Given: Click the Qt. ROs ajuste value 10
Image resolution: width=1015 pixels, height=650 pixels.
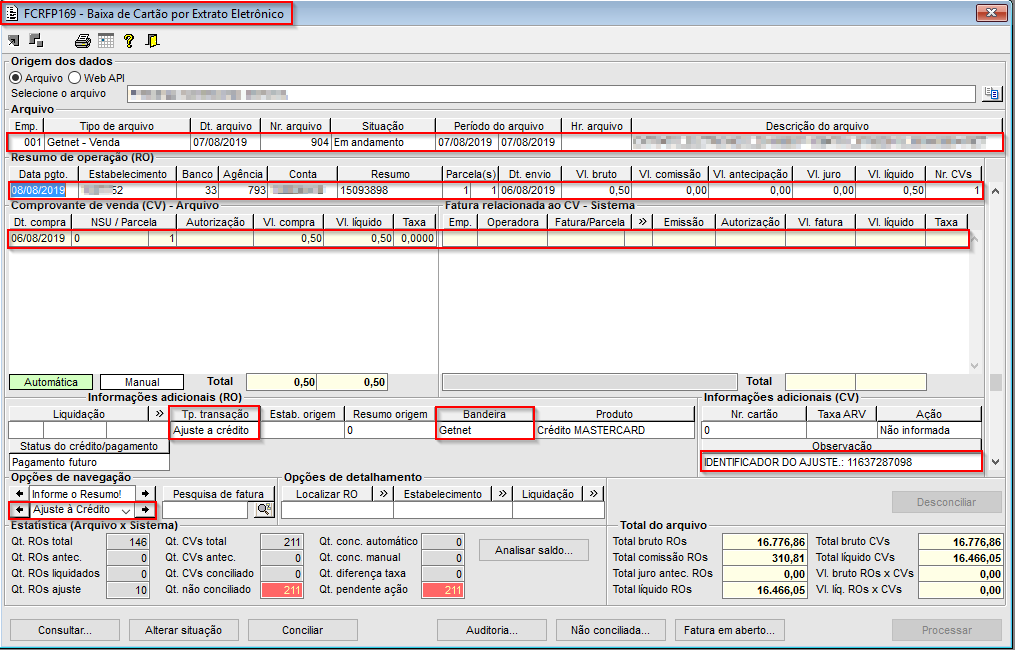Looking at the screenshot, I should [x=128, y=590].
